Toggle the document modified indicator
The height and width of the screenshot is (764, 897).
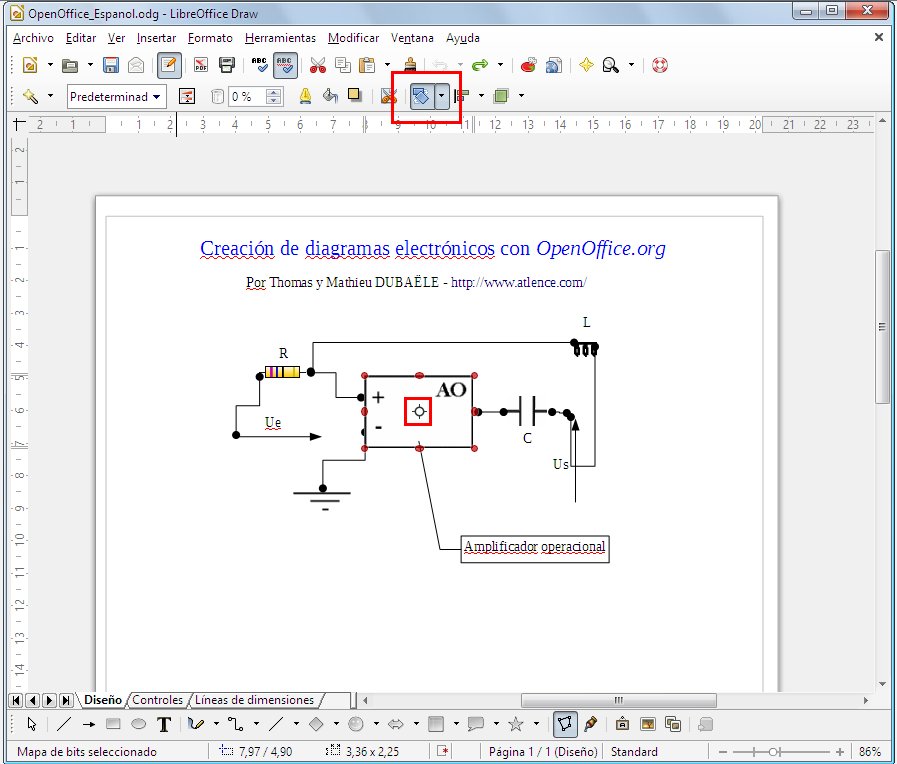pyautogui.click(x=443, y=751)
